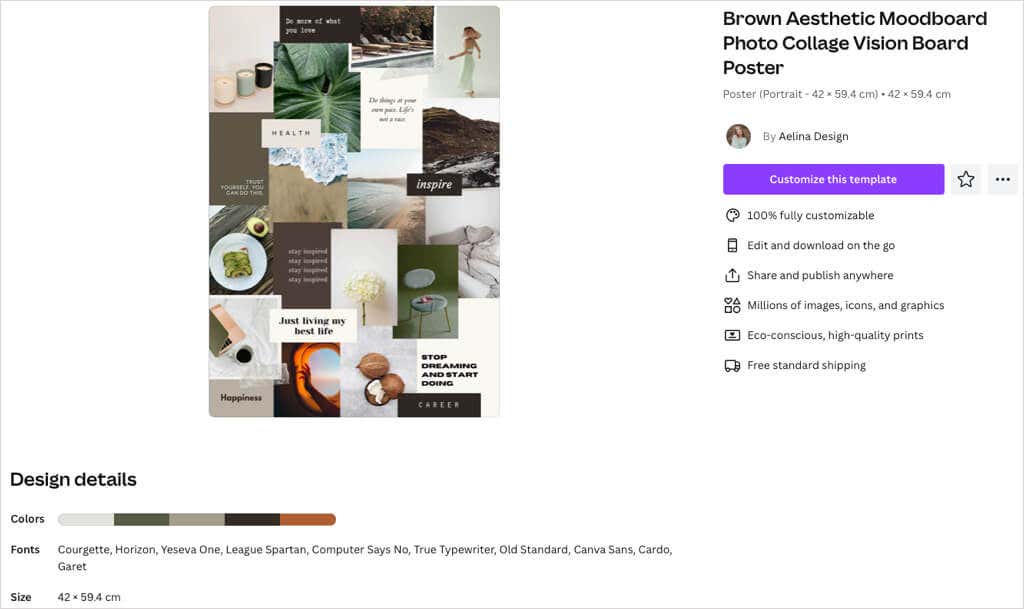
Task: Click the phone icon beside Edit and download
Action: pos(732,245)
